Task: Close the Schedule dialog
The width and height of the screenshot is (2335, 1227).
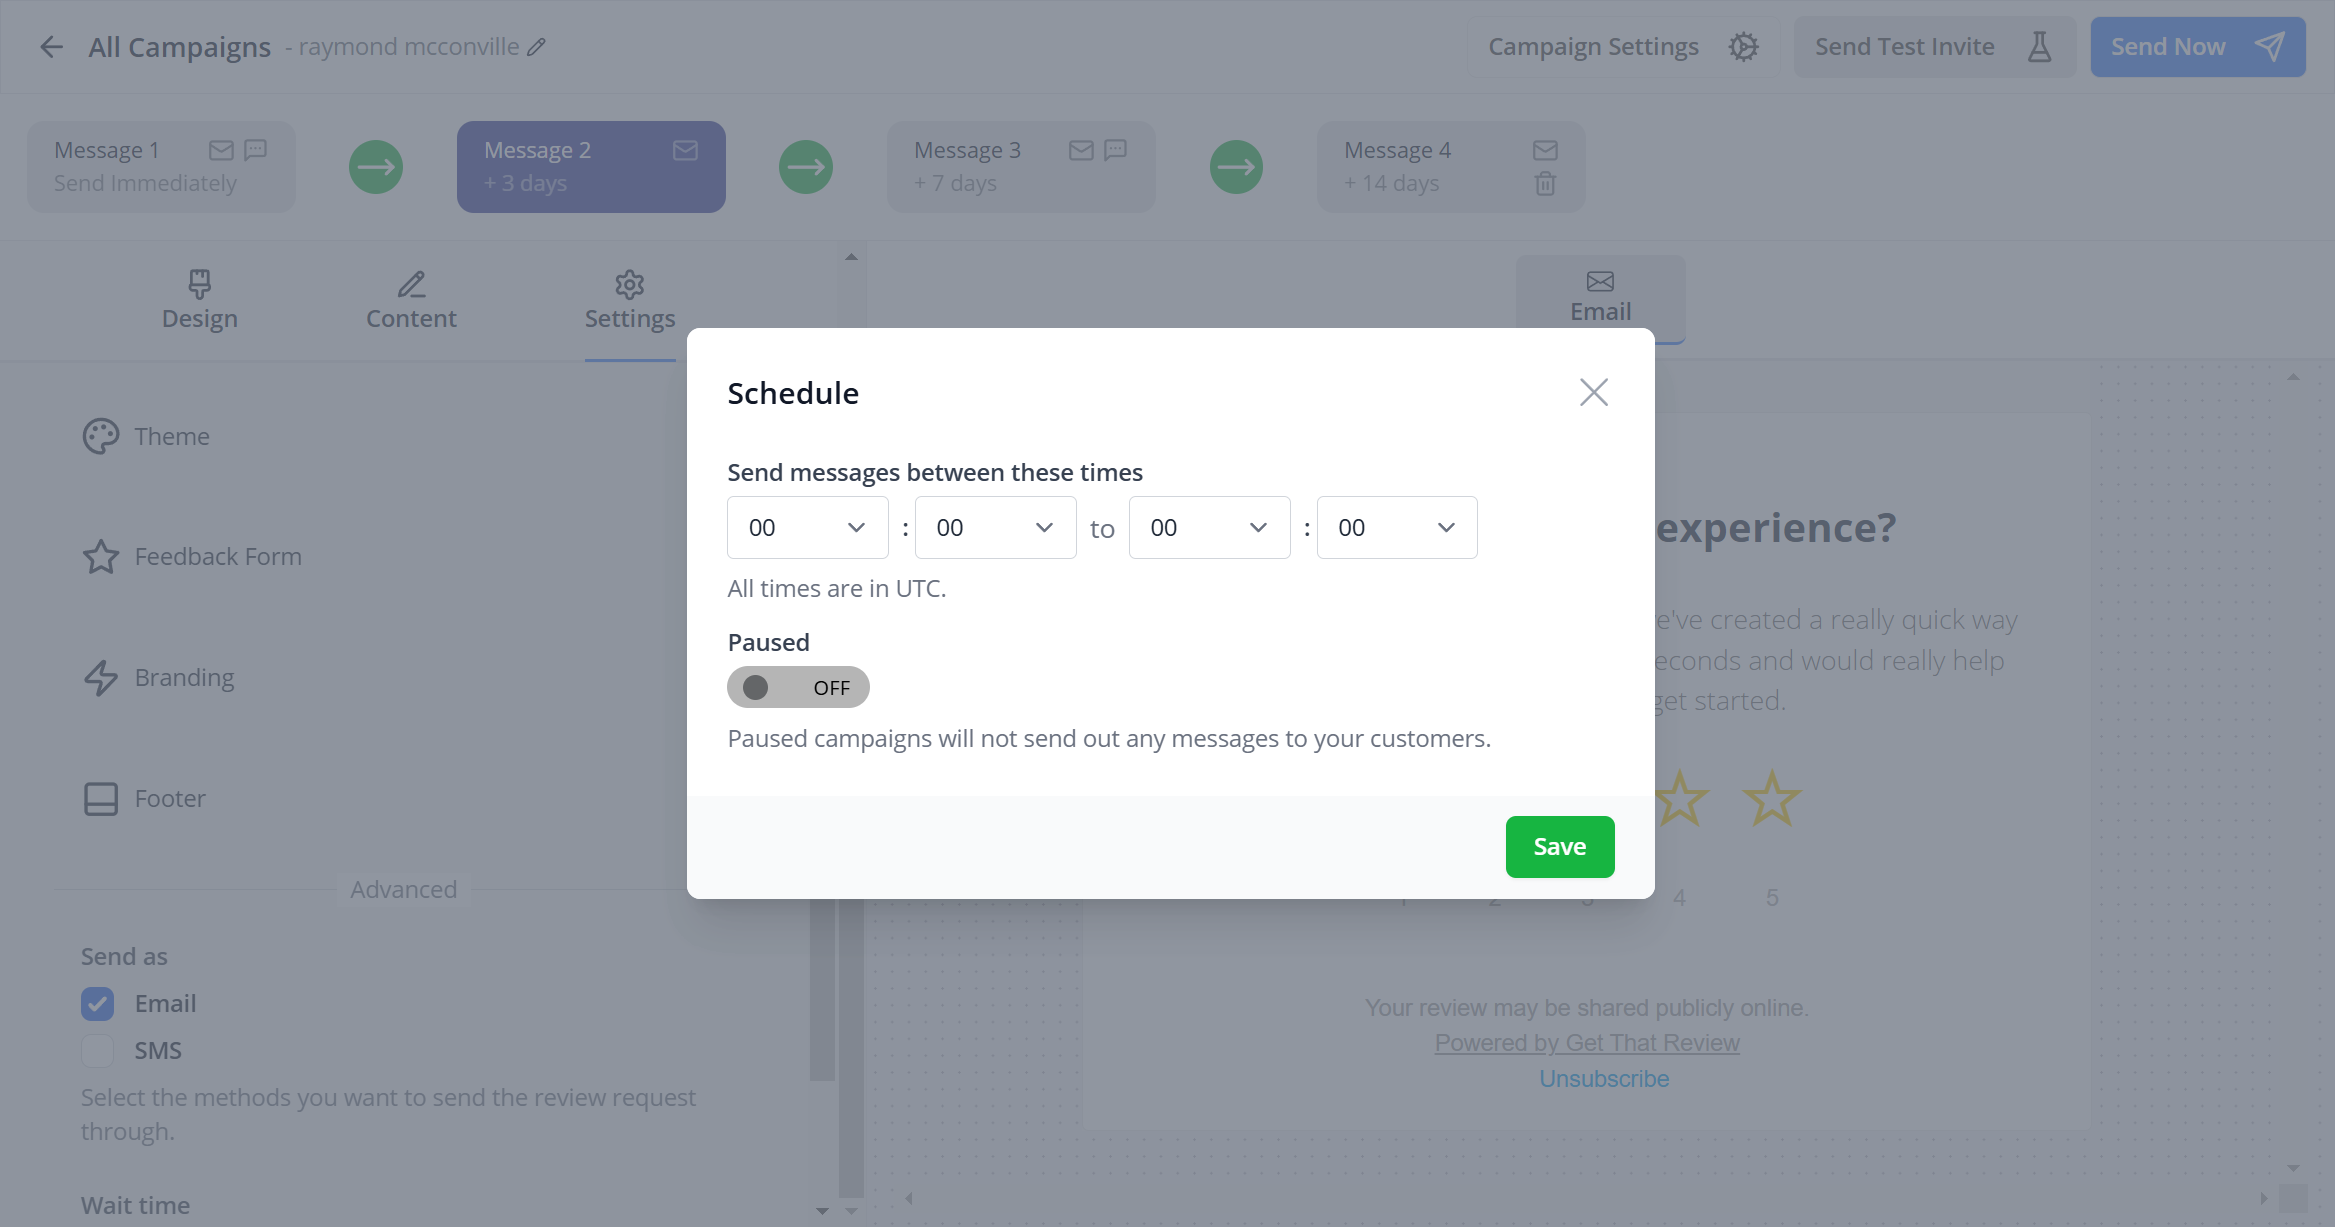Action: 1593,392
